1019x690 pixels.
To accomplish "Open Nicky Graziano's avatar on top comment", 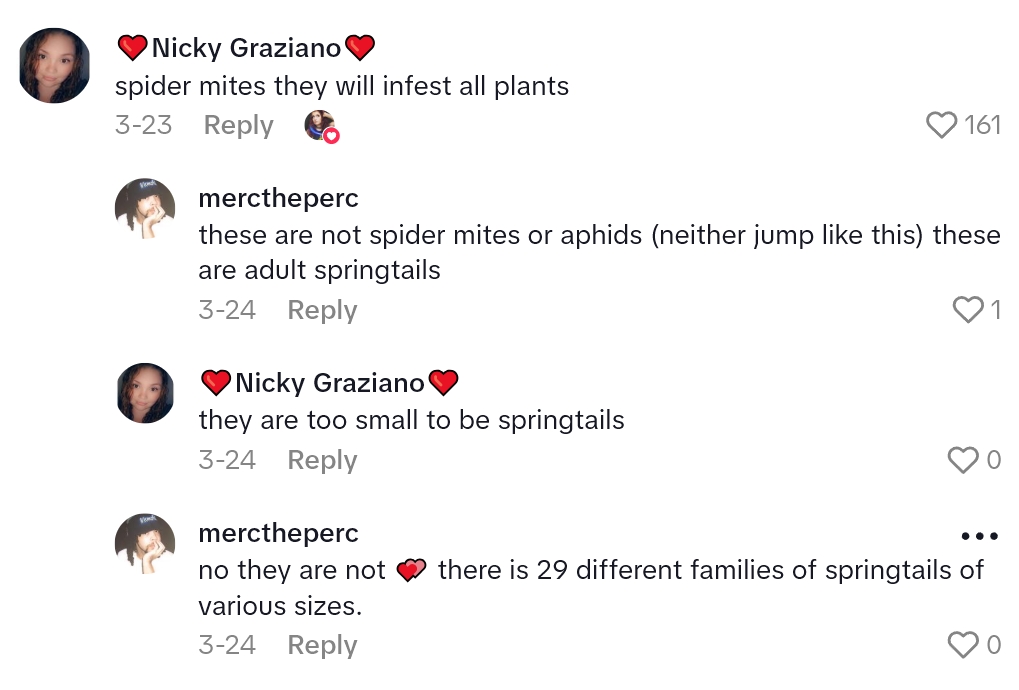I will click(x=55, y=66).
